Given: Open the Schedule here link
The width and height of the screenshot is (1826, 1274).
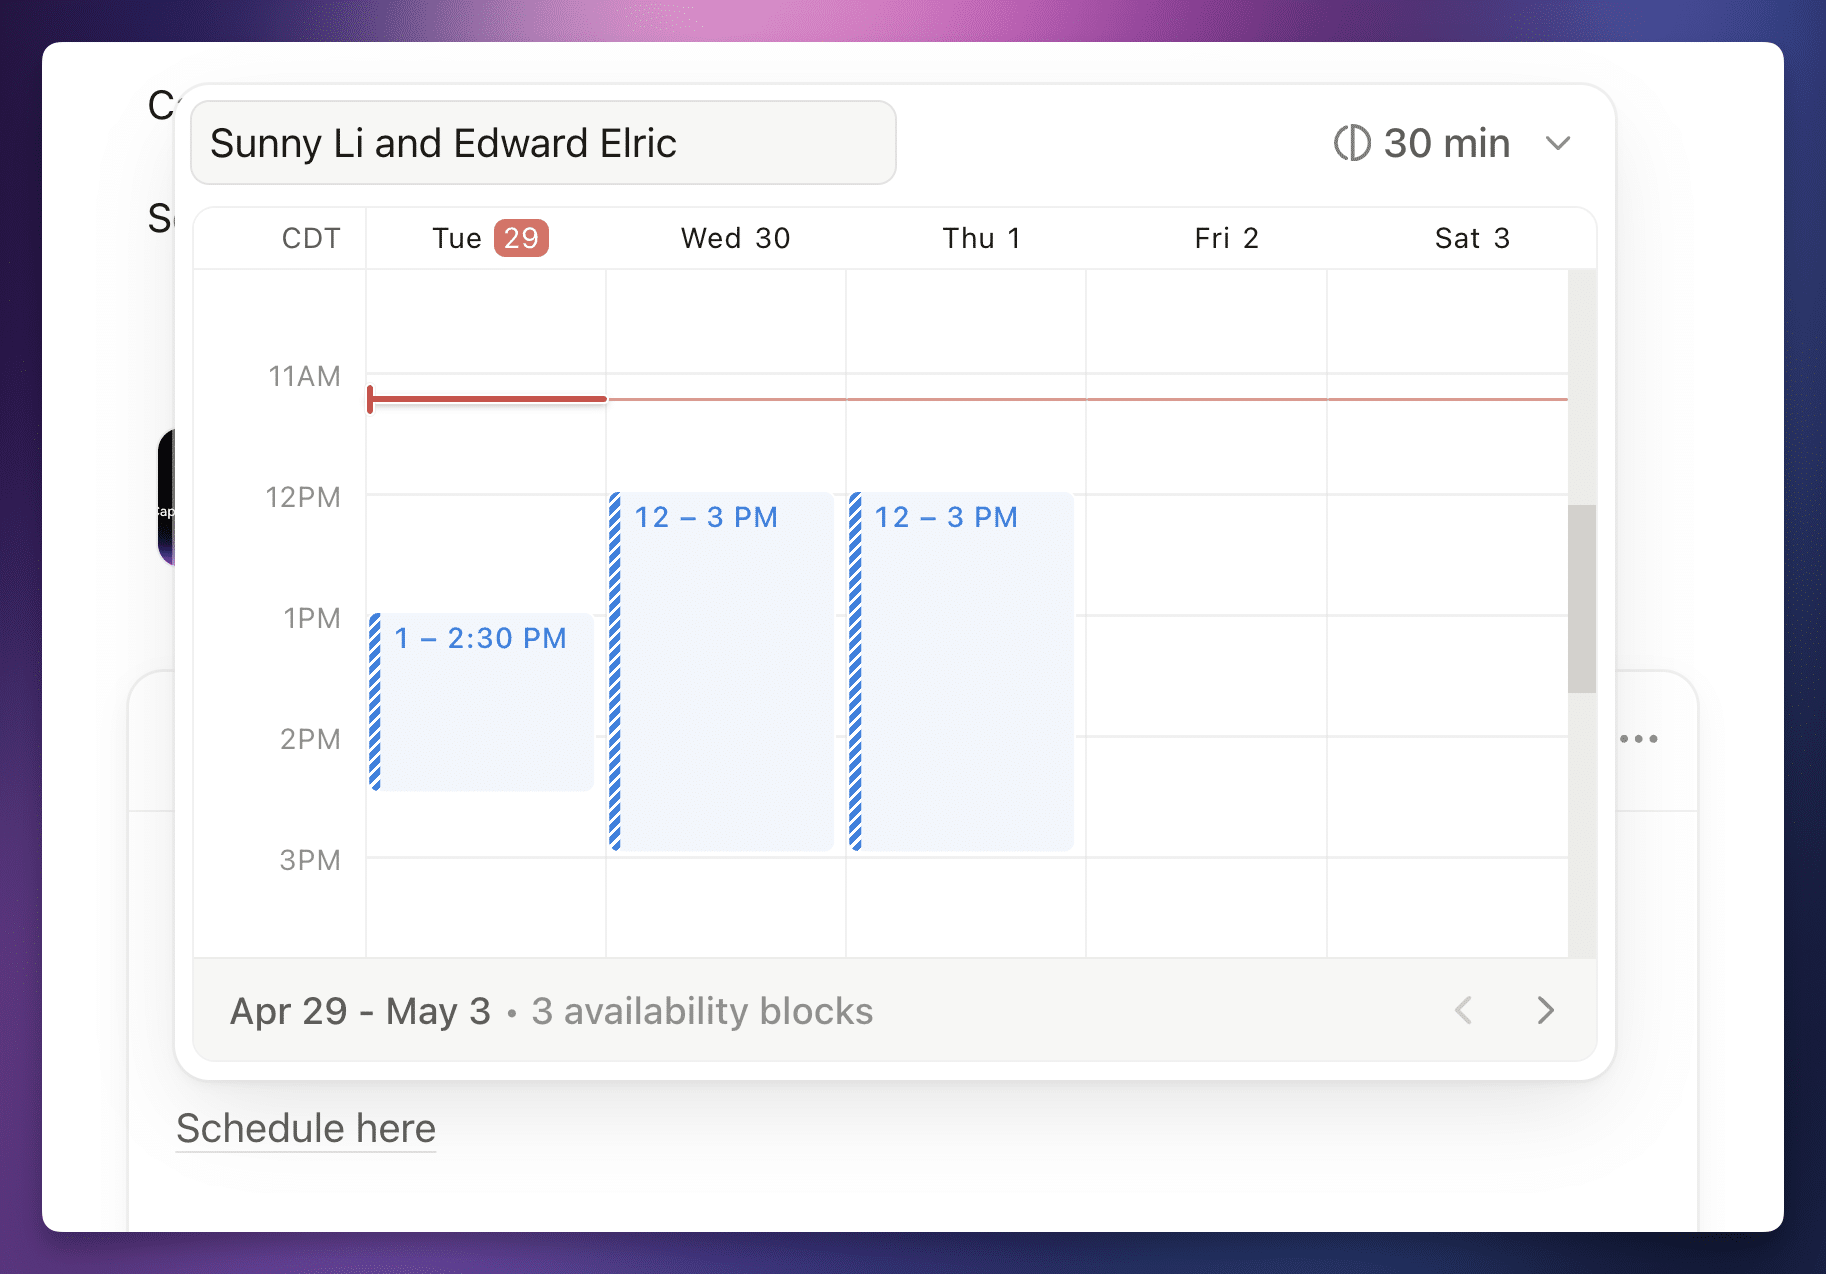Looking at the screenshot, I should tap(306, 1128).
